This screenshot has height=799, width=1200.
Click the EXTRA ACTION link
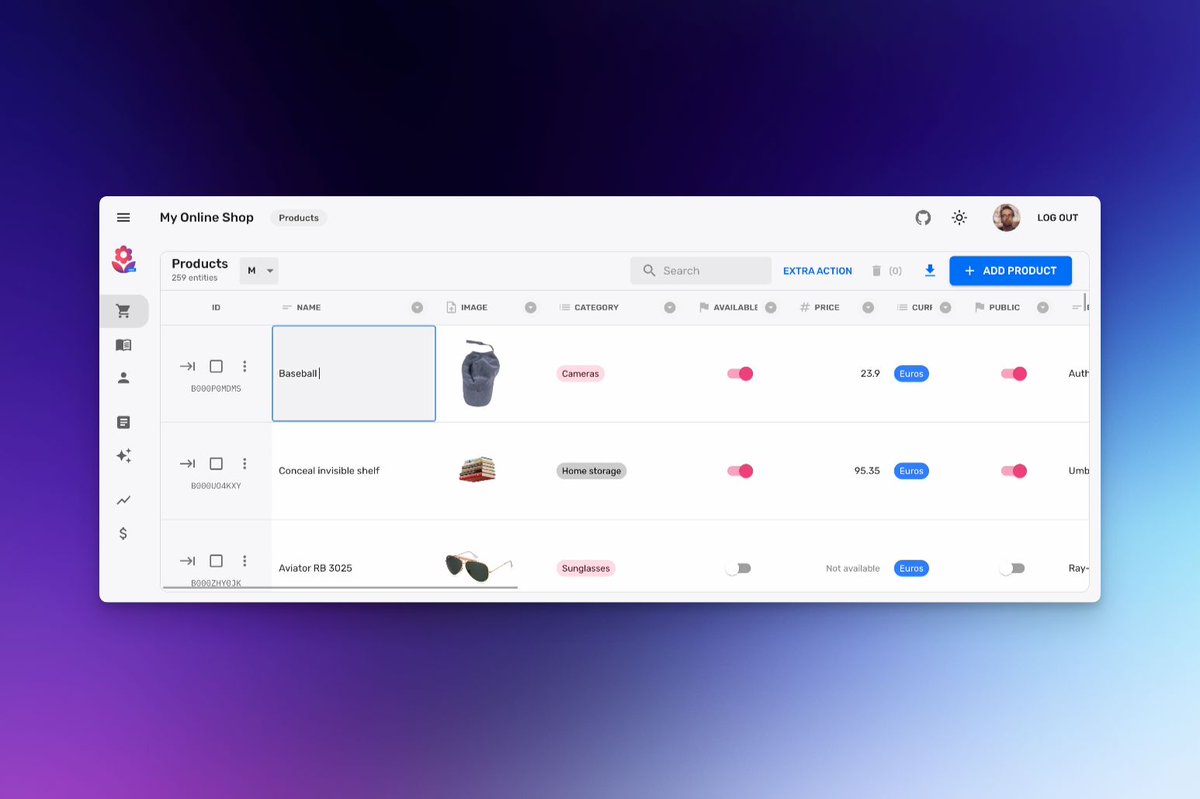tap(817, 270)
